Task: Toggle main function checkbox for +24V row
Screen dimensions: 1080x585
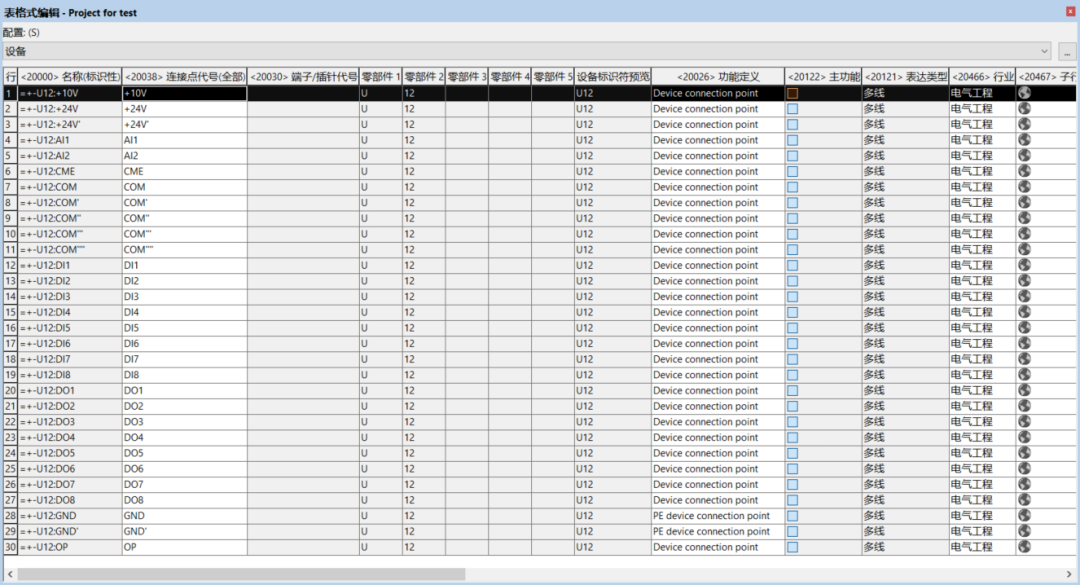Action: click(x=793, y=109)
